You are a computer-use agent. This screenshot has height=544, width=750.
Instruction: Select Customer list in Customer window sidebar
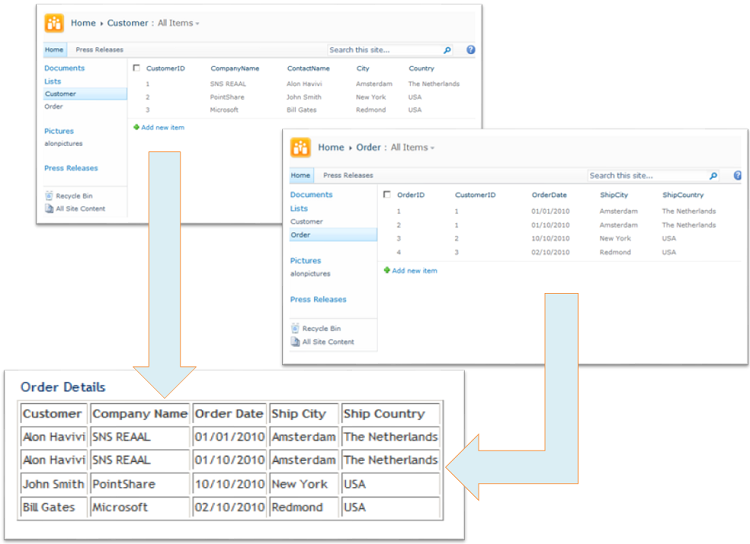click(x=85, y=94)
